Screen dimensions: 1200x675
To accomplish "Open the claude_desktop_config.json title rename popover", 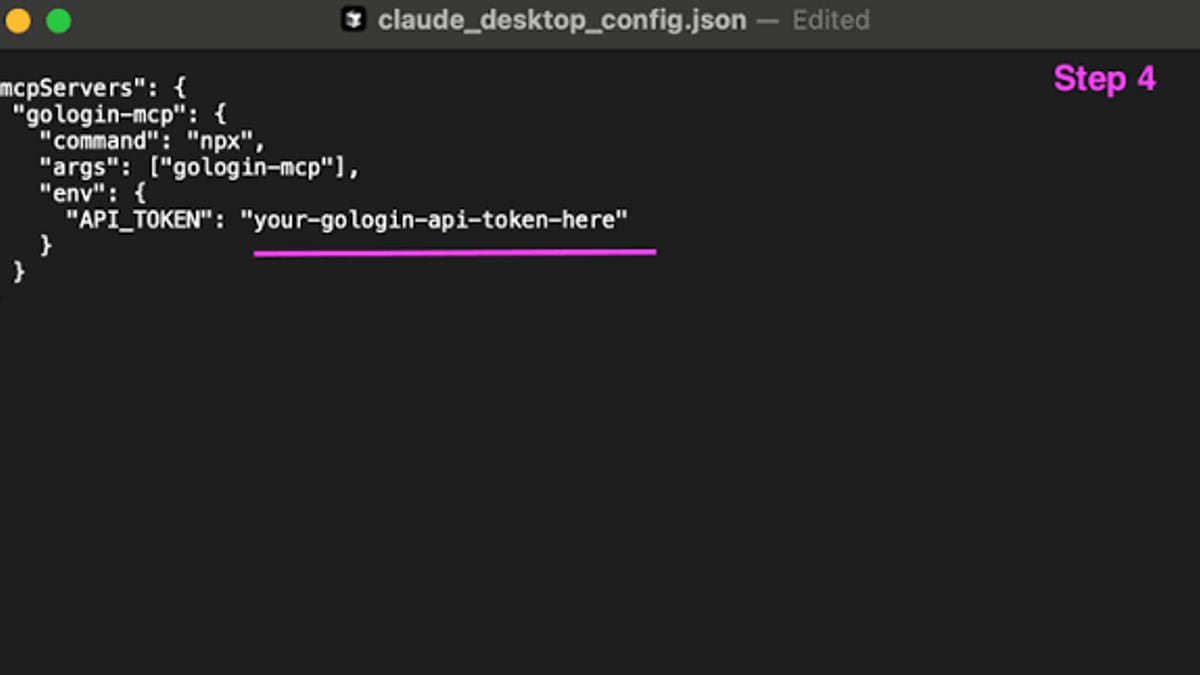I will pyautogui.click(x=561, y=20).
